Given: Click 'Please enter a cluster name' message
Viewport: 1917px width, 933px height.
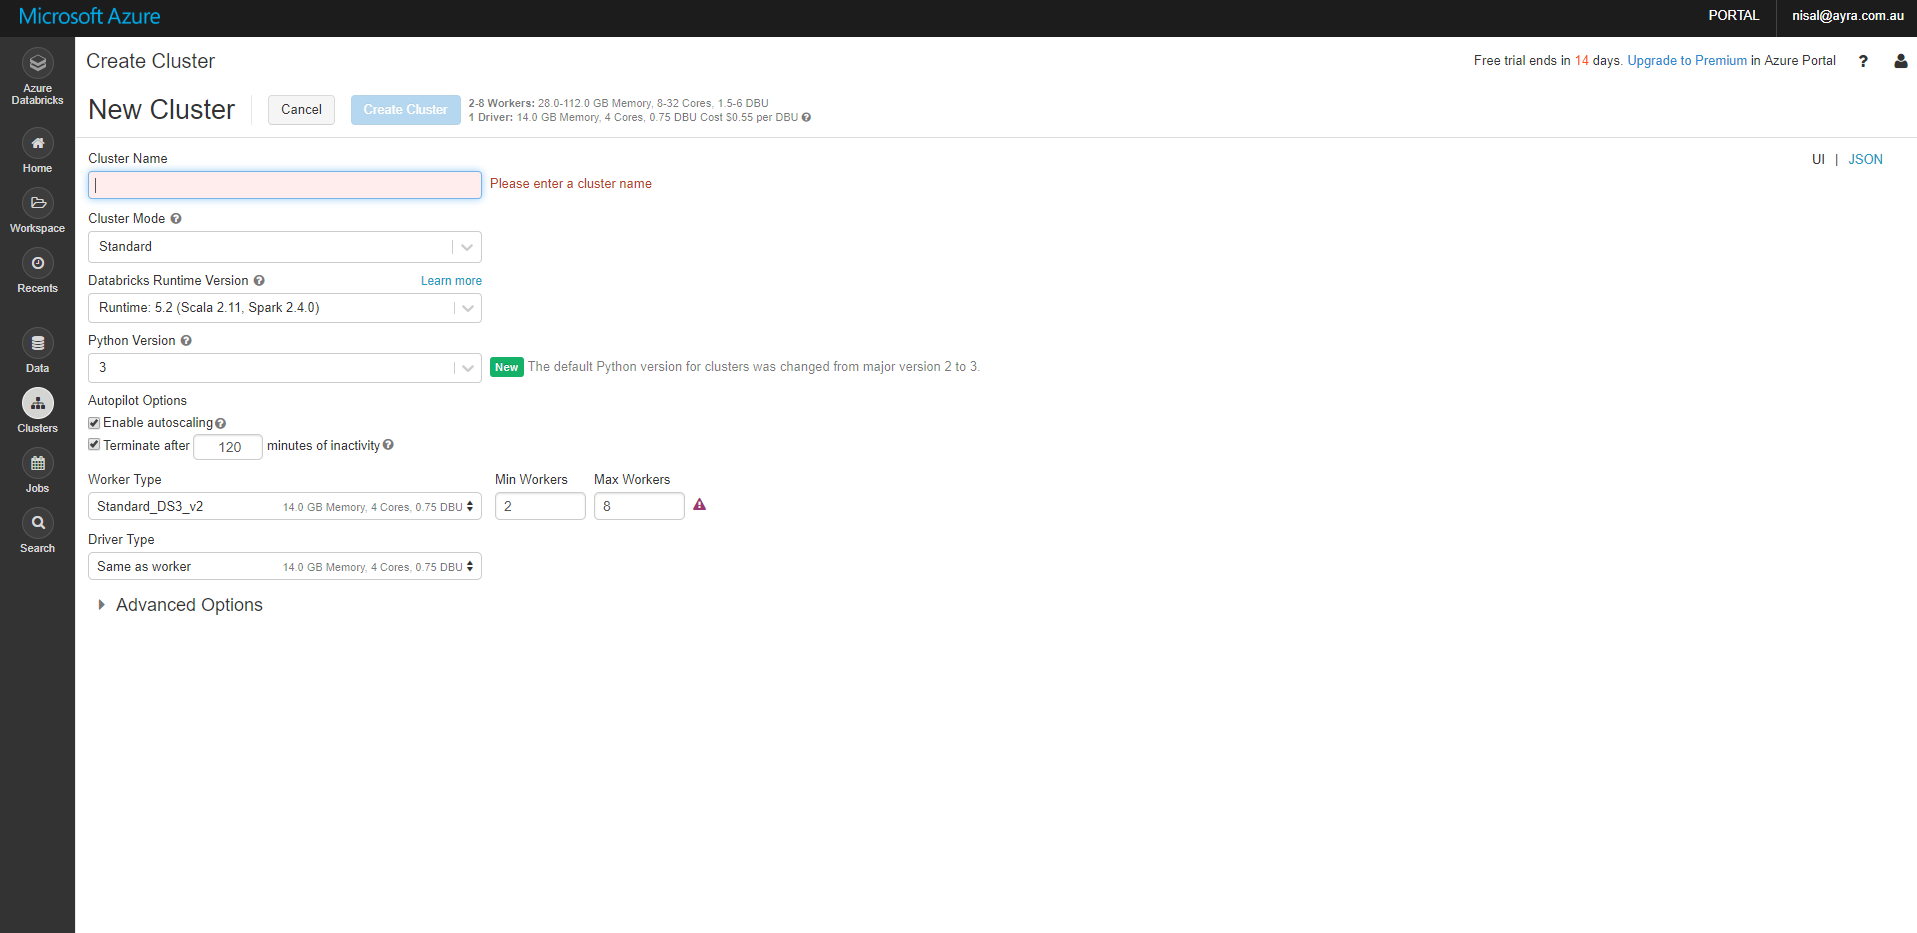Looking at the screenshot, I should 571,184.
